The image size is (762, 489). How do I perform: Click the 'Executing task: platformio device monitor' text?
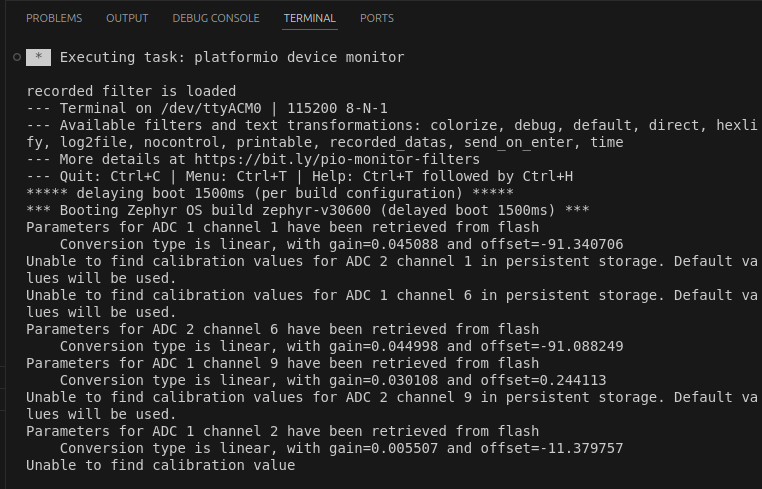coord(232,58)
